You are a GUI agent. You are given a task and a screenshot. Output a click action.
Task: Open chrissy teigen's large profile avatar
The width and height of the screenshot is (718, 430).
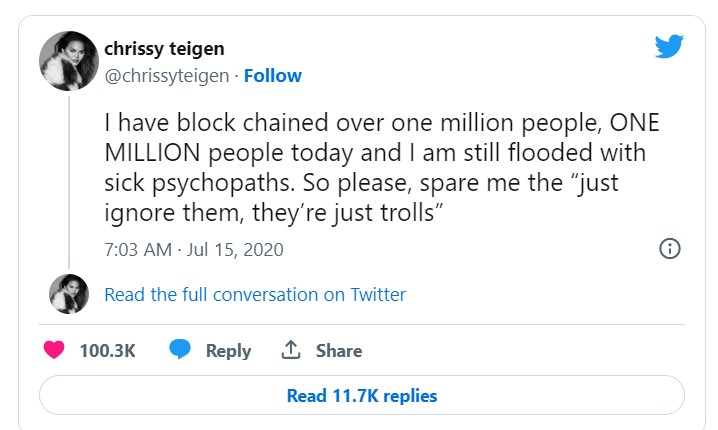click(68, 61)
